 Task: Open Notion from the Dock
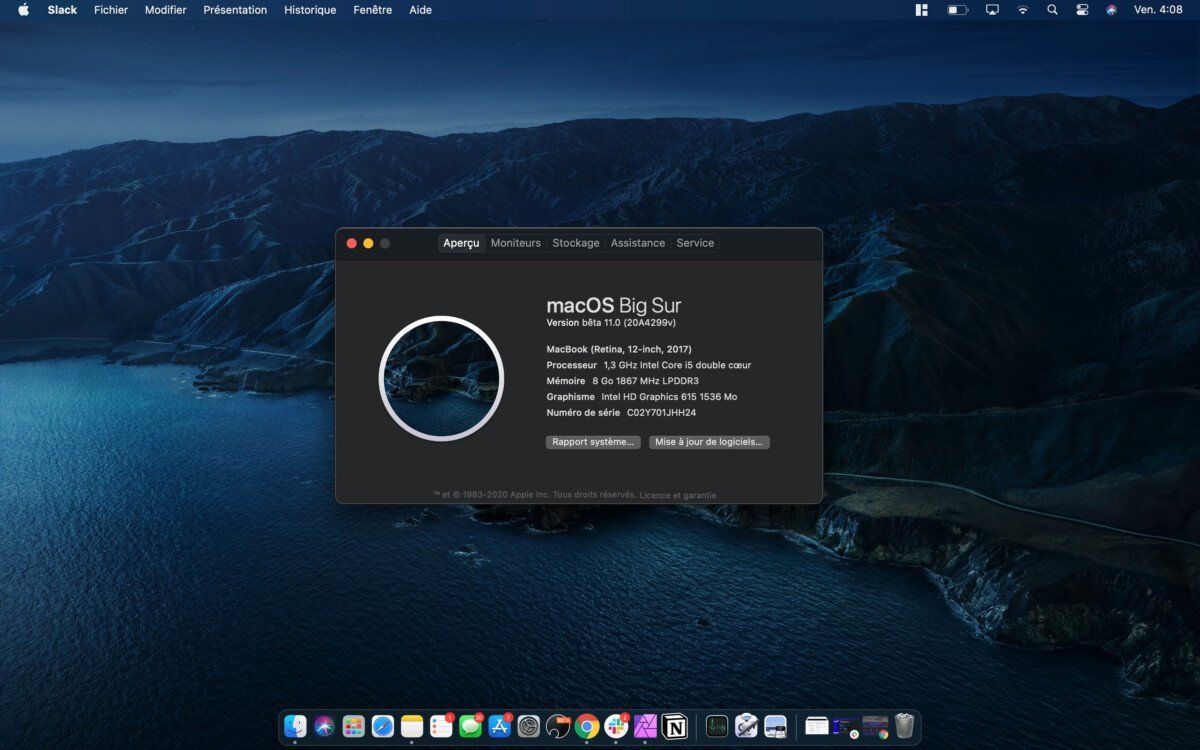pyautogui.click(x=675, y=726)
